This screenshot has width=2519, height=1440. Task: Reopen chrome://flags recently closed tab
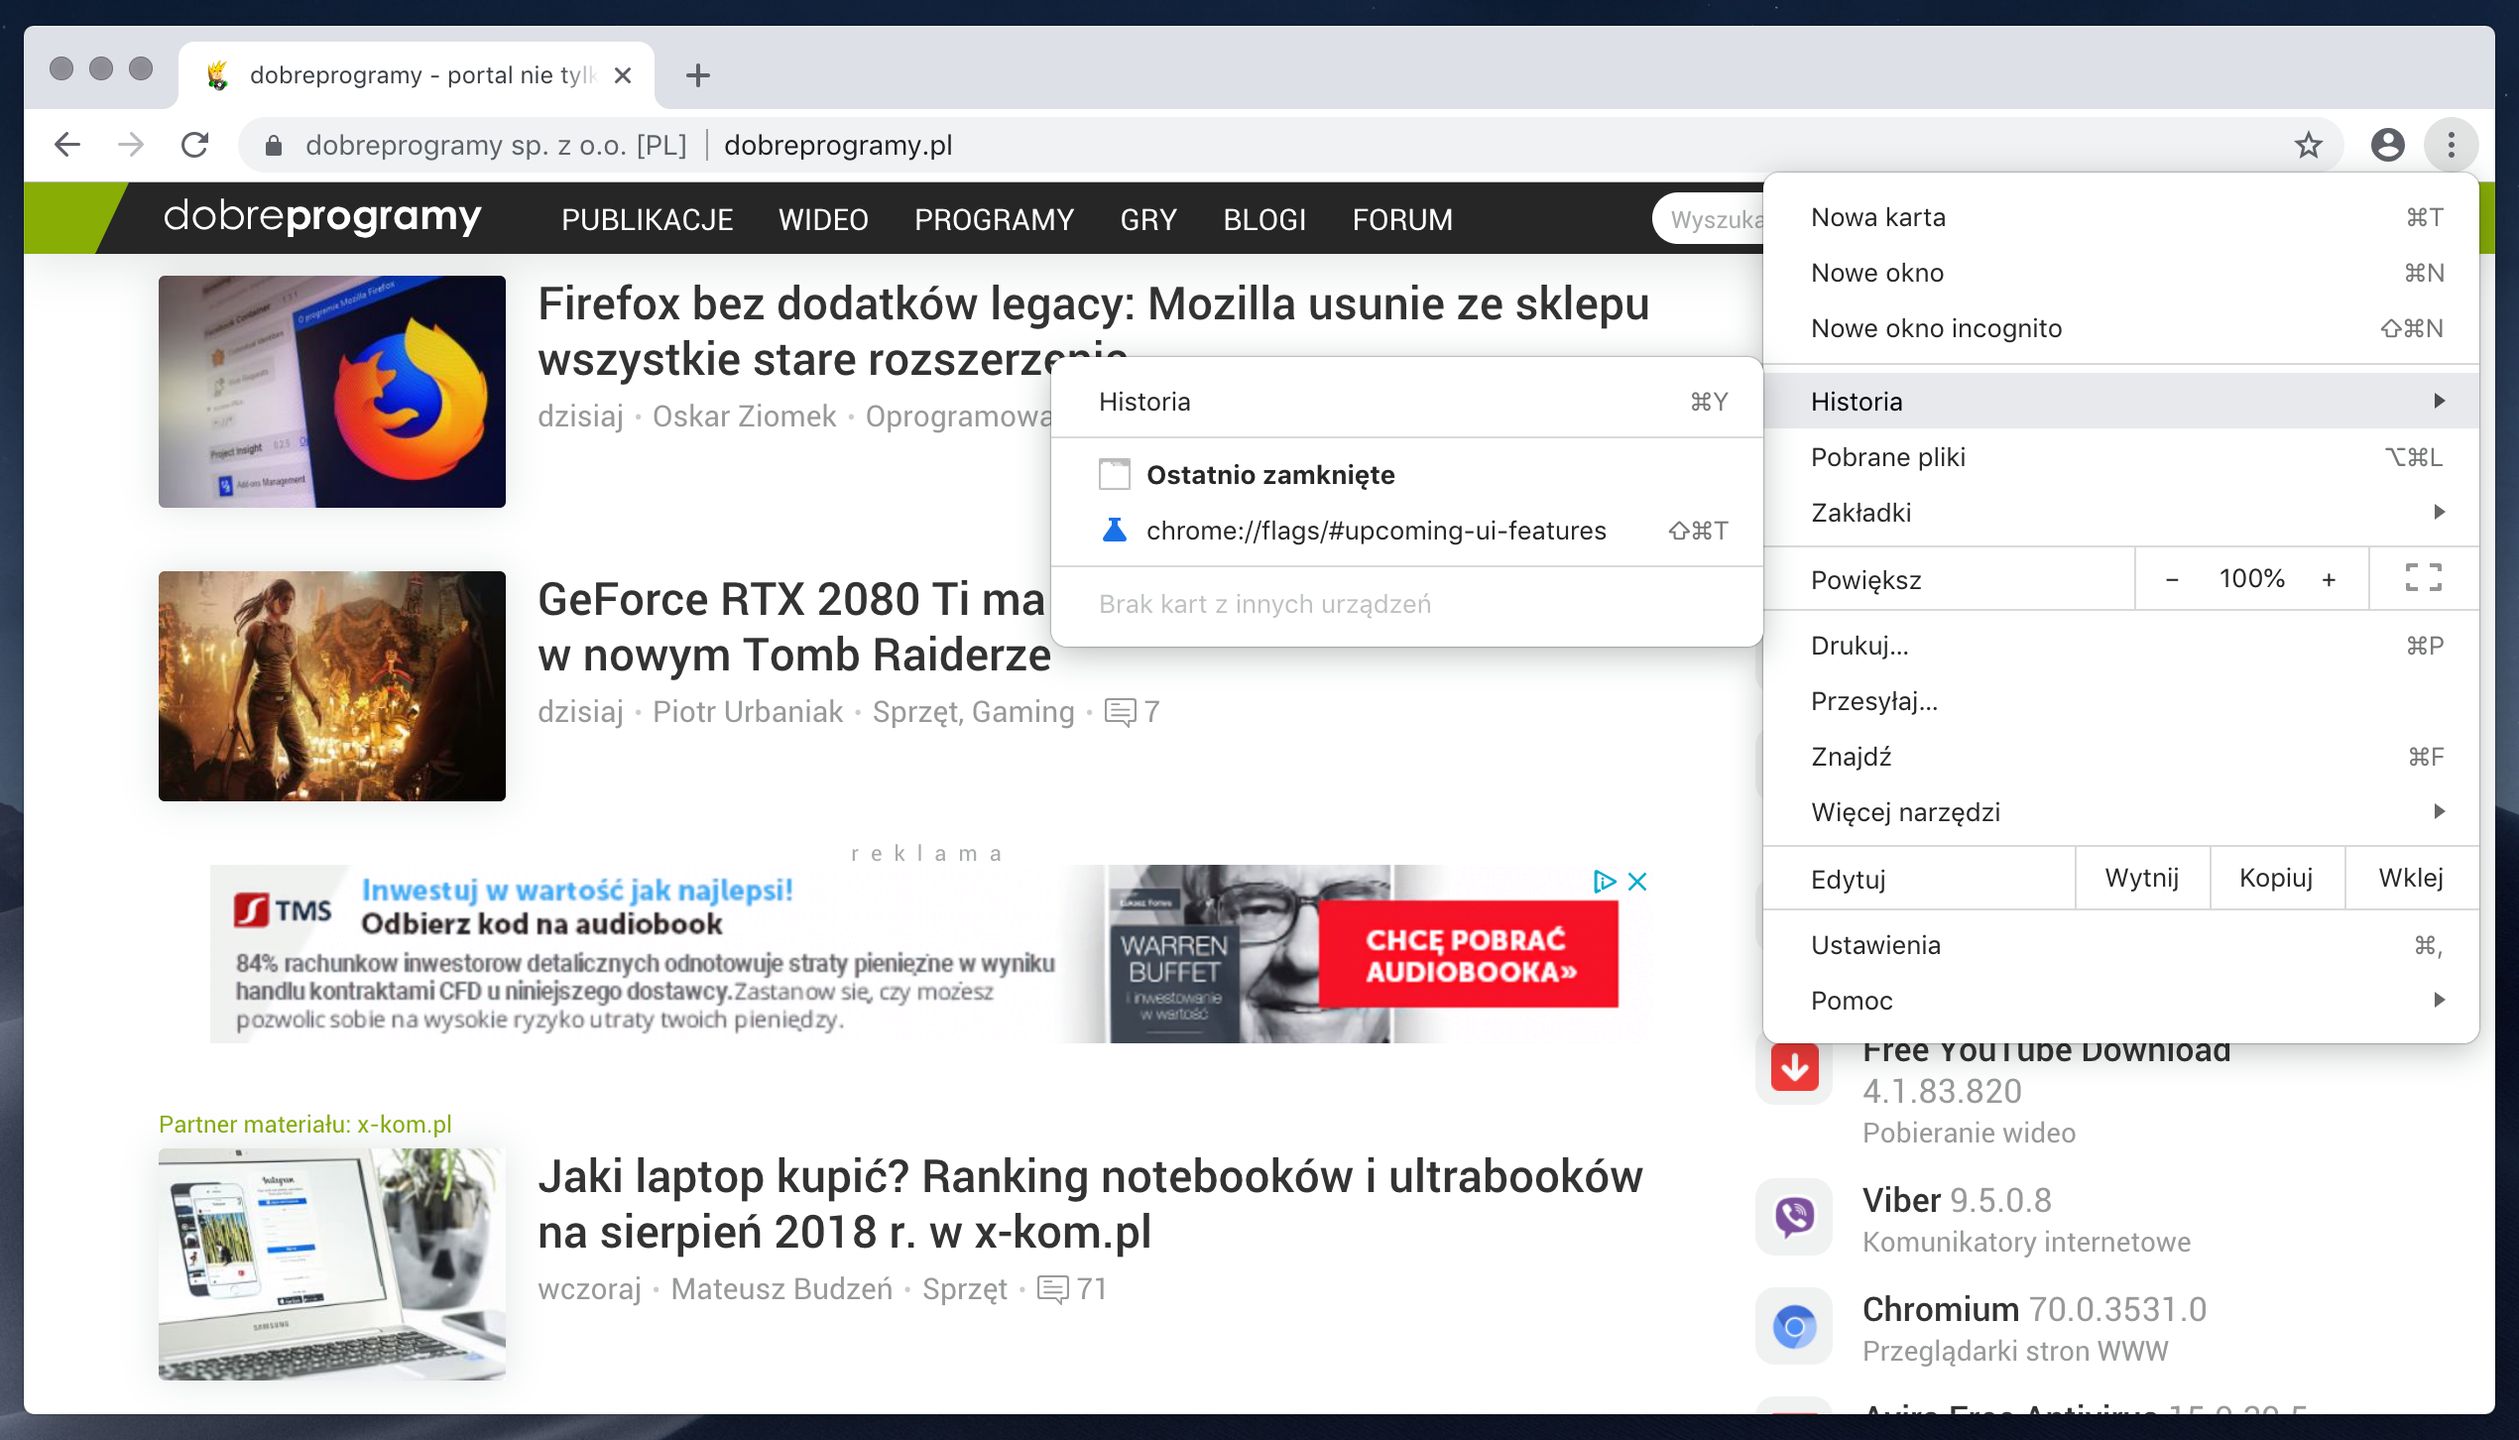pyautogui.click(x=1375, y=530)
